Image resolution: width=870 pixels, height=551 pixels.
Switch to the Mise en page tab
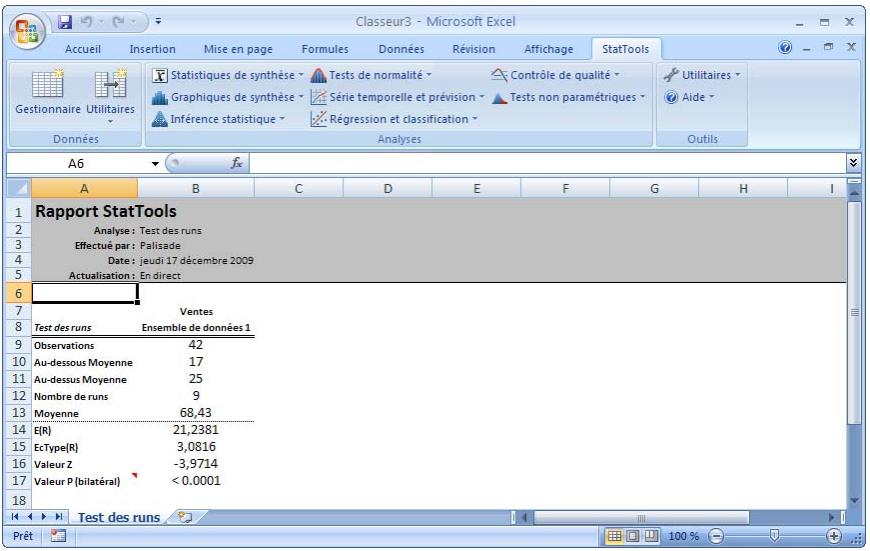click(238, 49)
